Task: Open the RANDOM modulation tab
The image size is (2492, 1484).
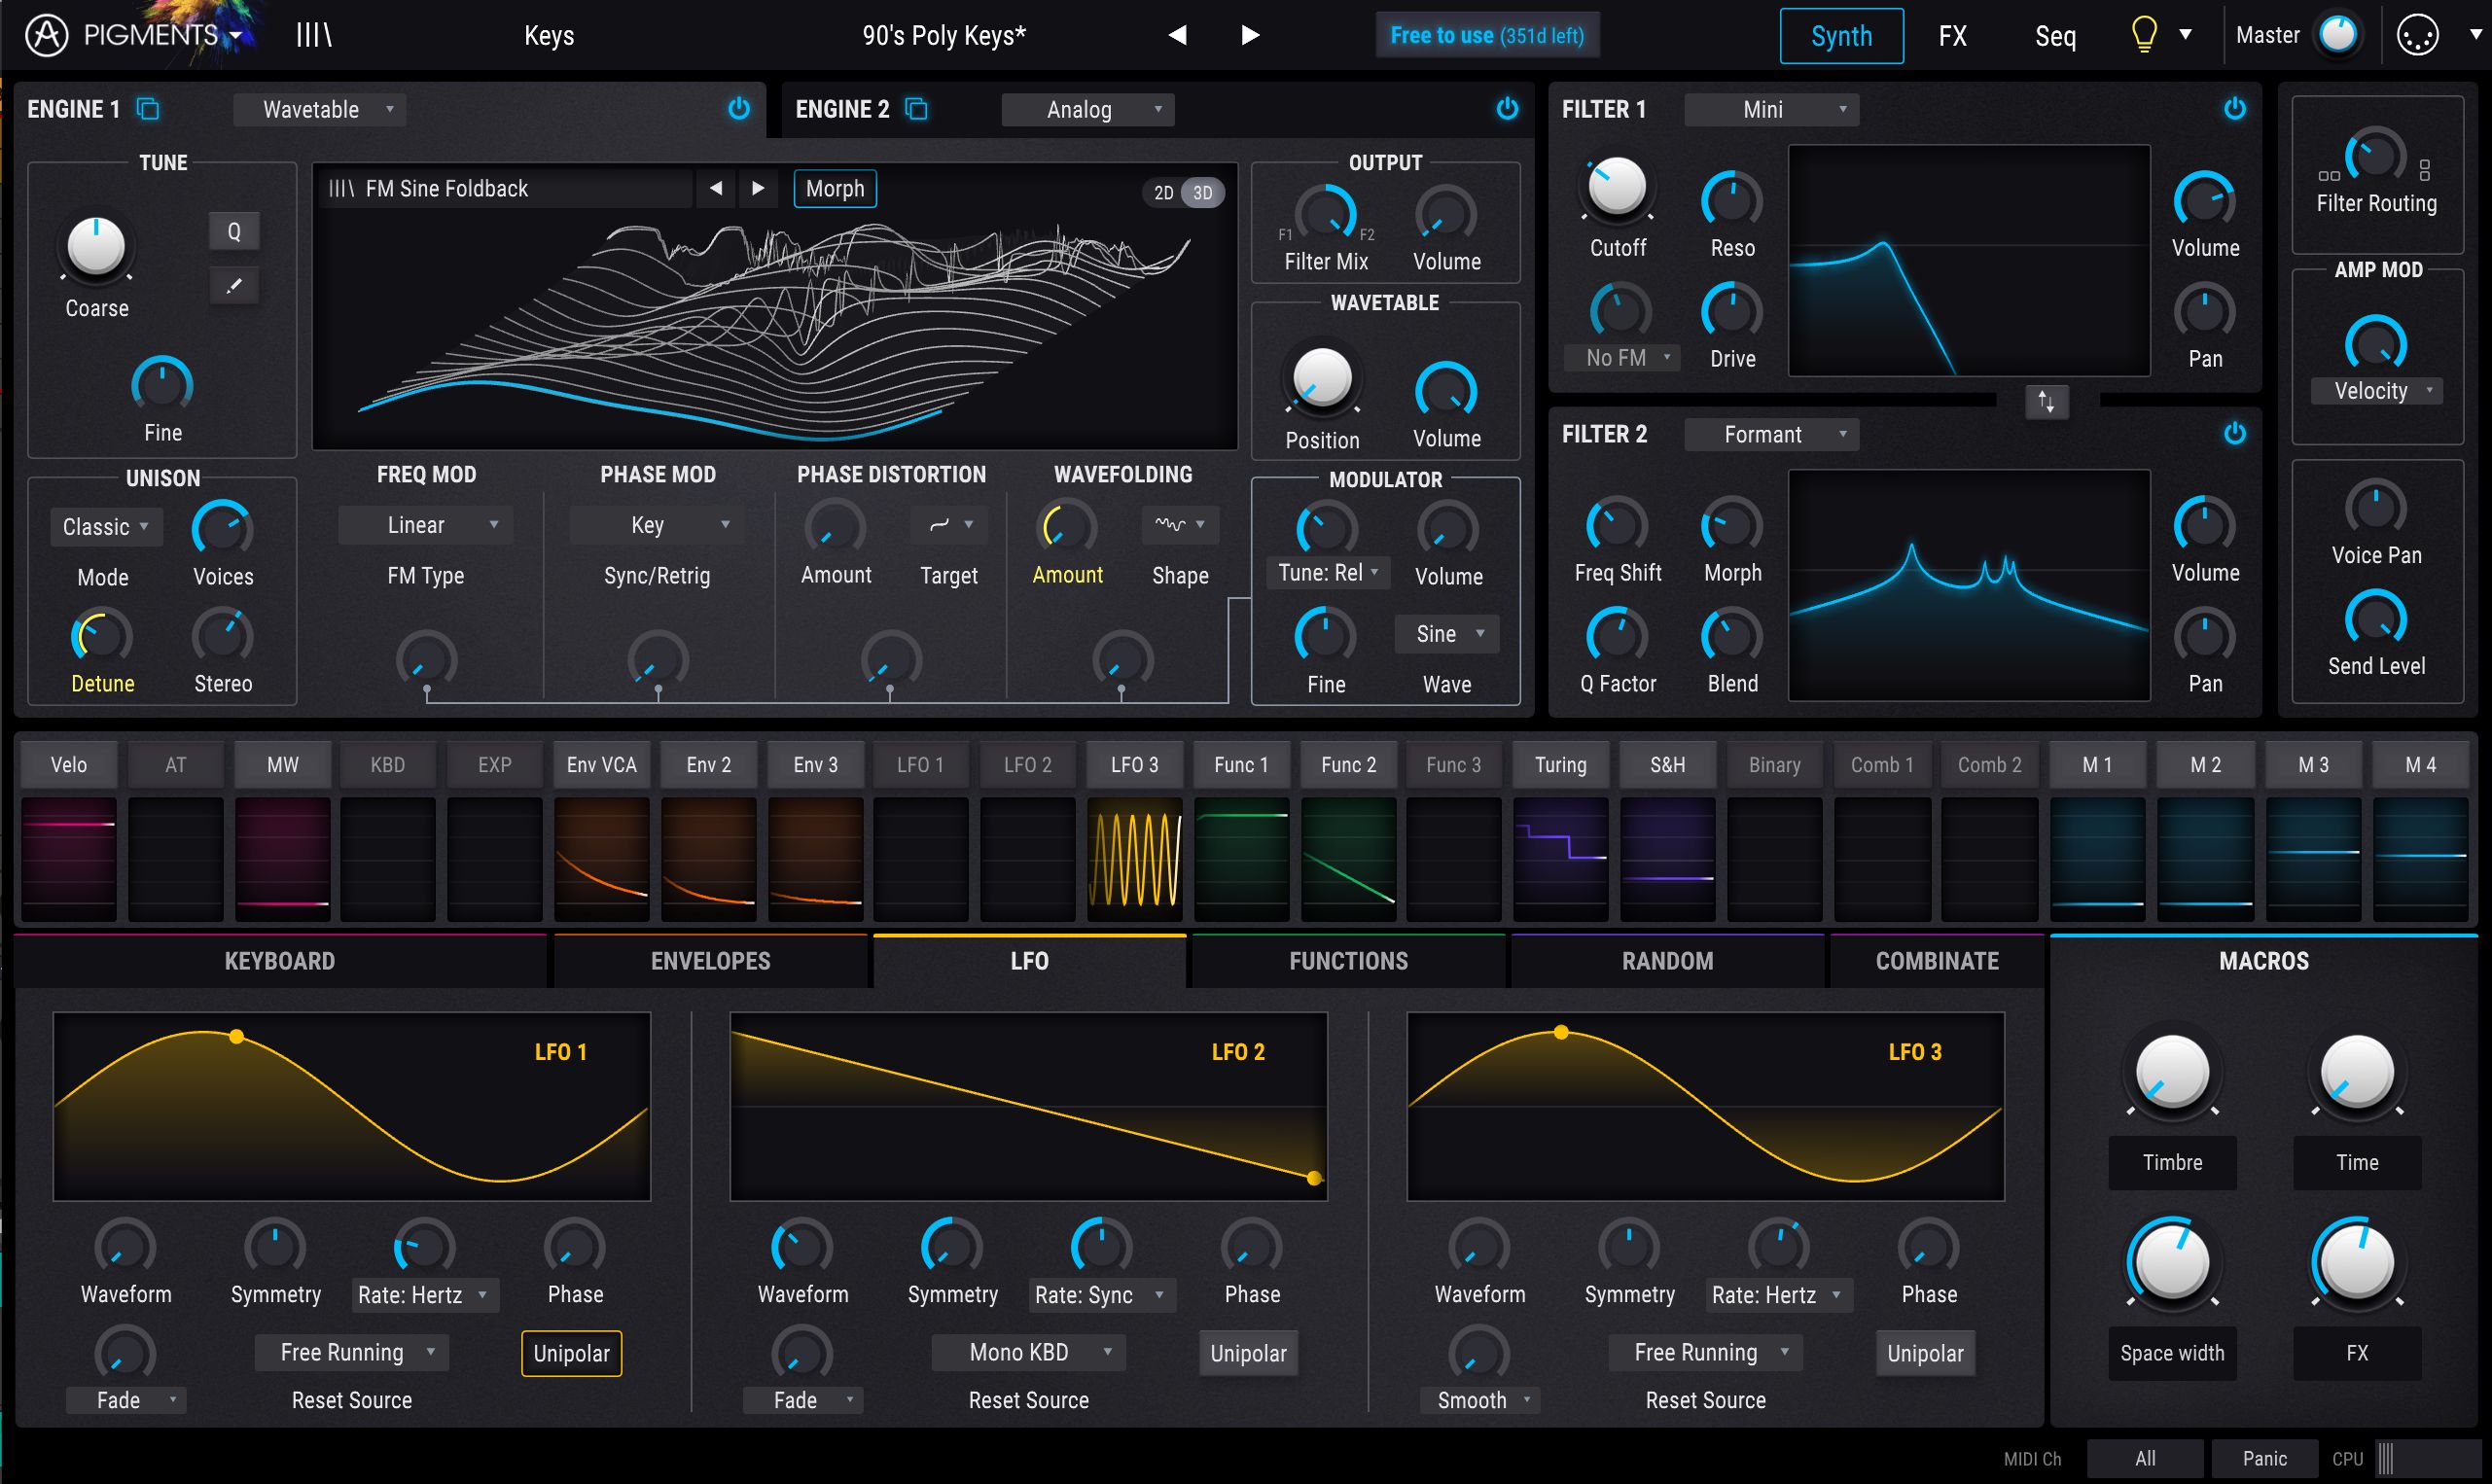Action: [x=1667, y=961]
